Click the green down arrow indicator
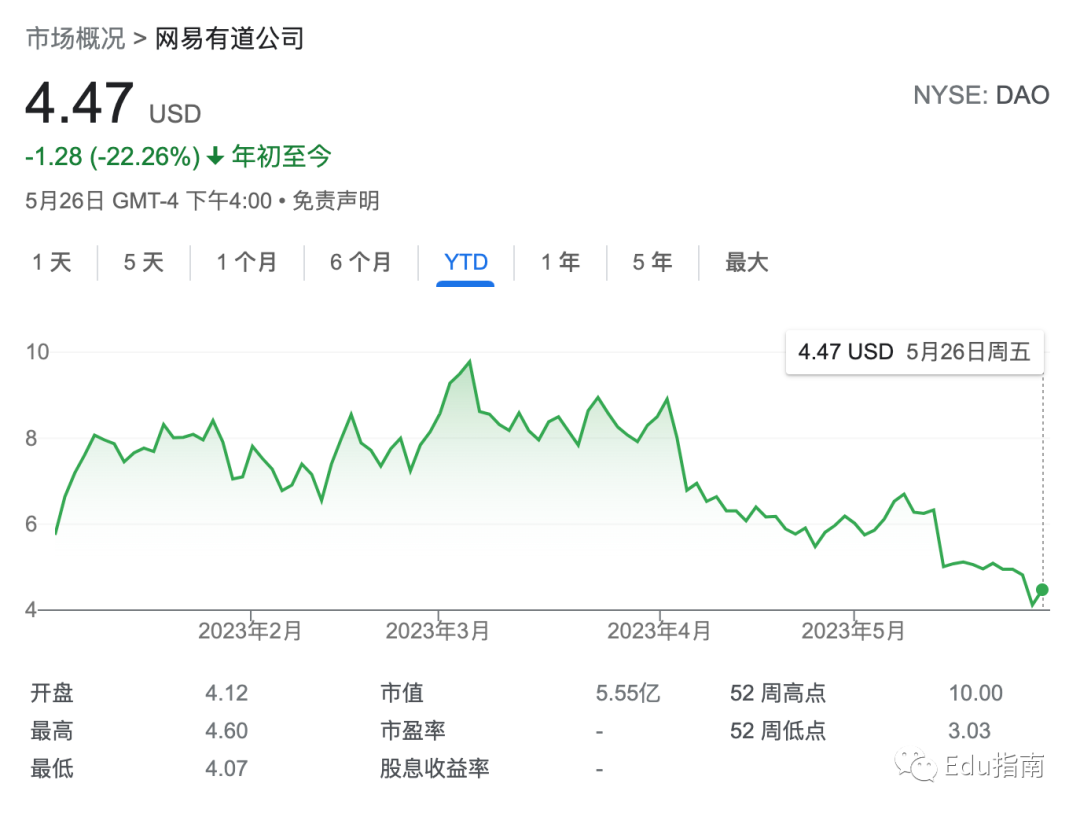 (216, 157)
